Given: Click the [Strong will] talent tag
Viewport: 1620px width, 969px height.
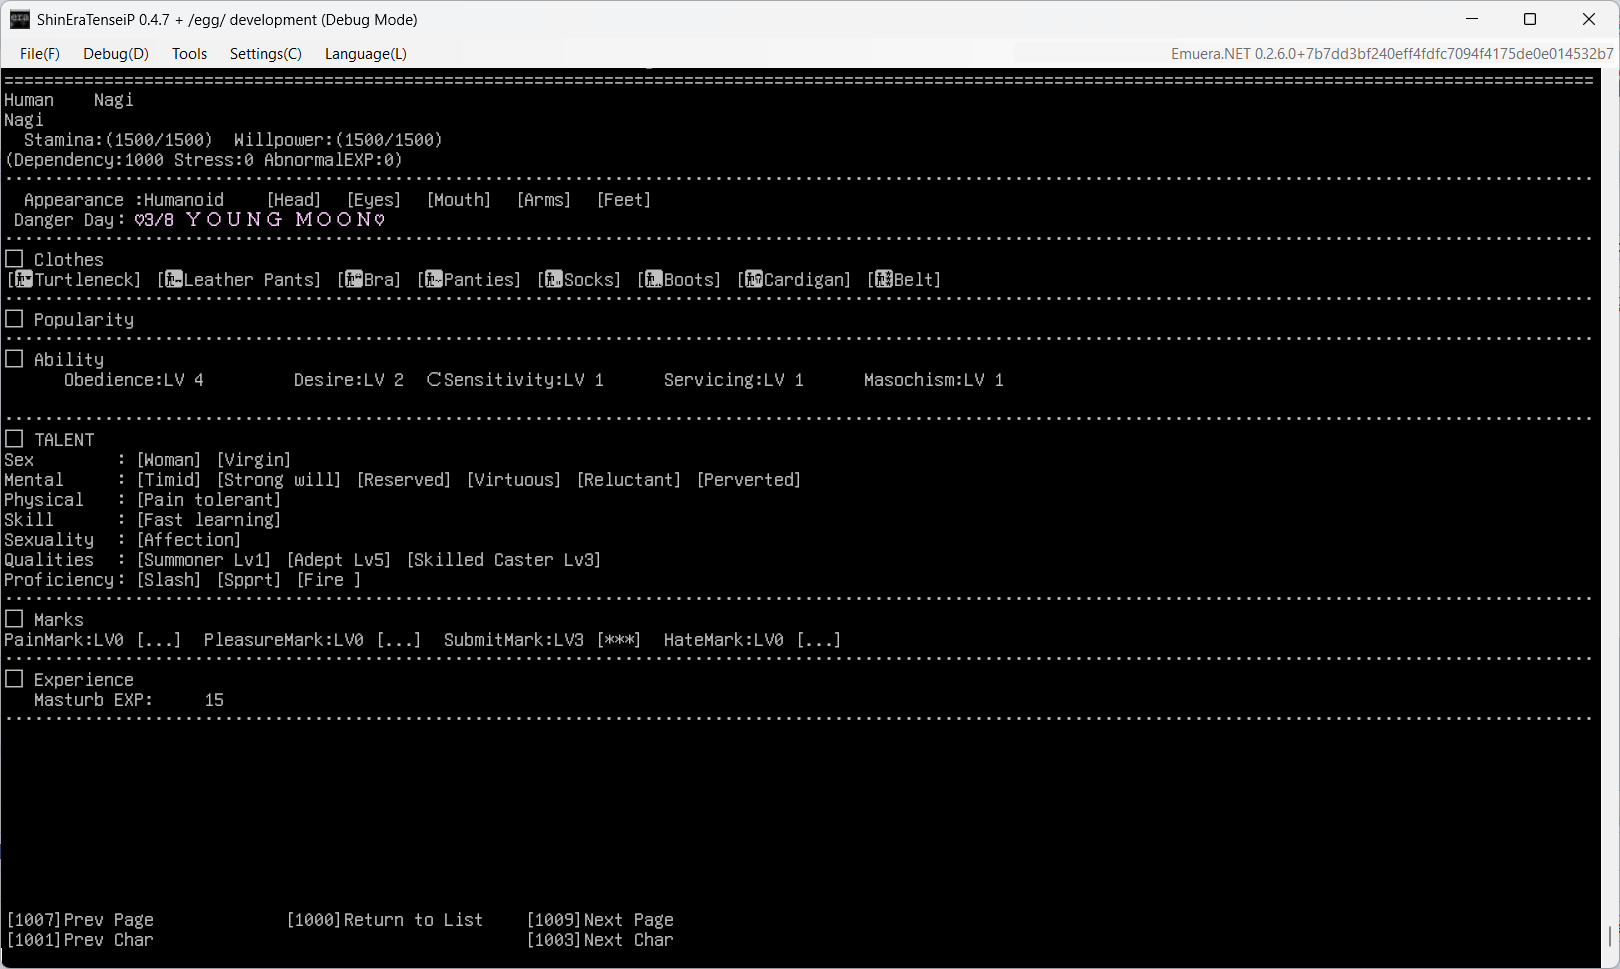Looking at the screenshot, I should coord(279,480).
